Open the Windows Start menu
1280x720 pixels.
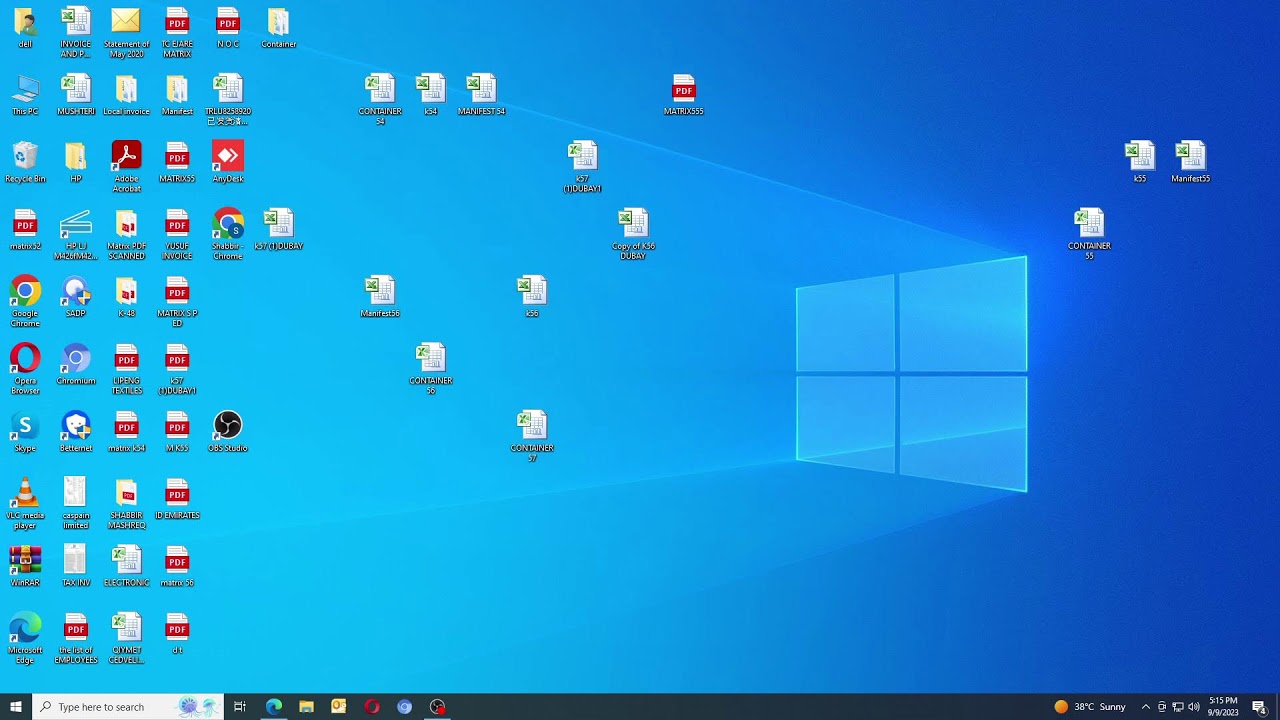(x=16, y=707)
